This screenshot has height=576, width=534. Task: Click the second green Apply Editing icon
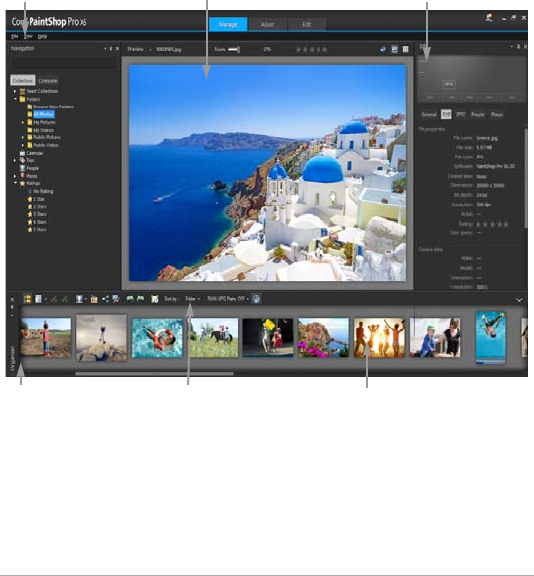140,299
